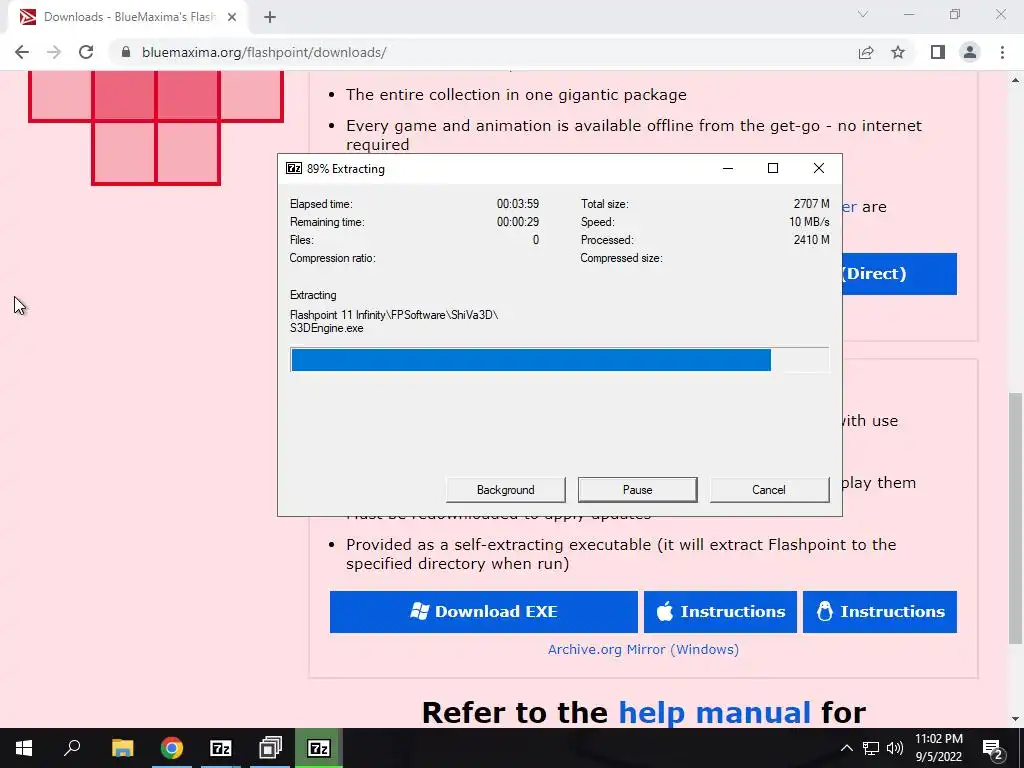Open Linux penguin Instructions button
This screenshot has height=768, width=1024.
pyautogui.click(x=880, y=612)
